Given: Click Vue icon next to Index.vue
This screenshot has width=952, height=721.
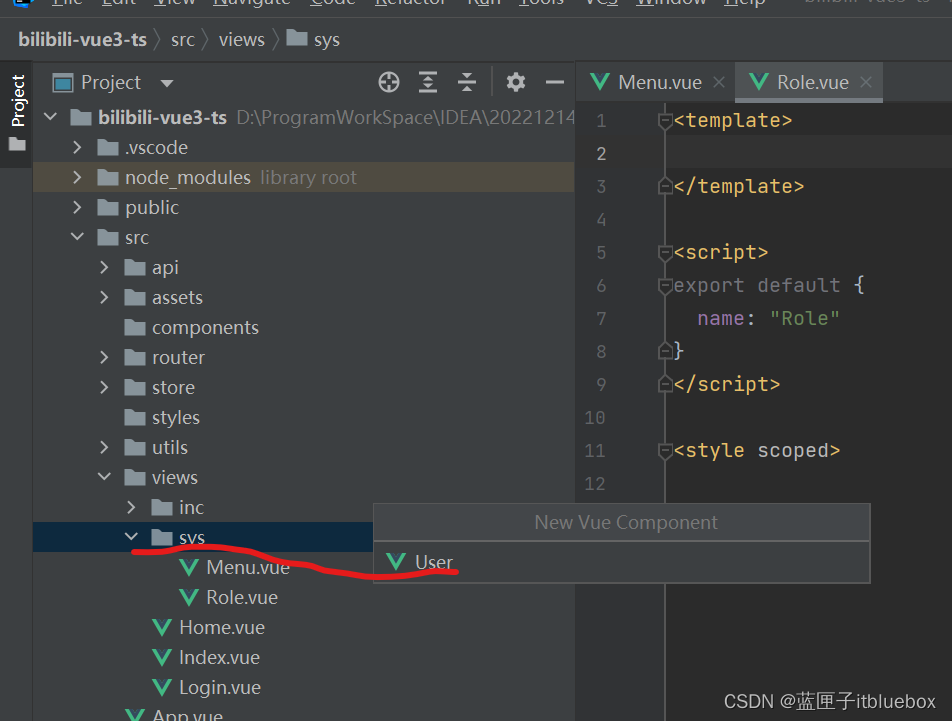Looking at the screenshot, I should pos(162,657).
